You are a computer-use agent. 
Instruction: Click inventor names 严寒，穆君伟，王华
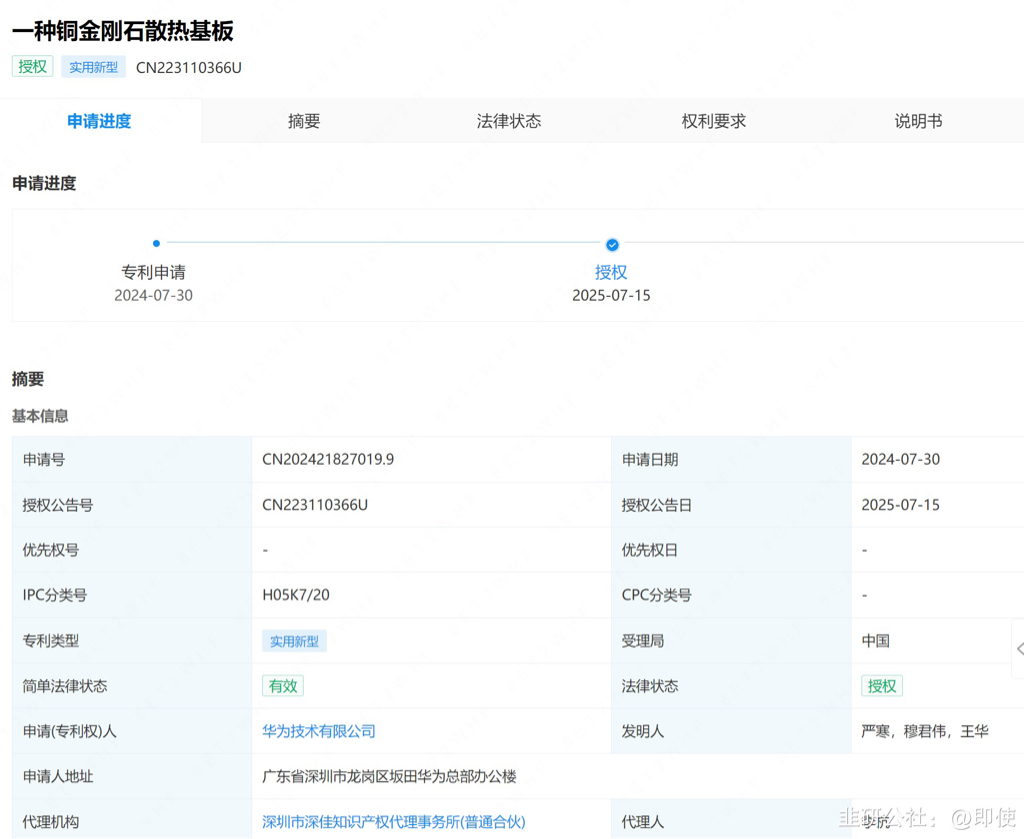point(925,731)
